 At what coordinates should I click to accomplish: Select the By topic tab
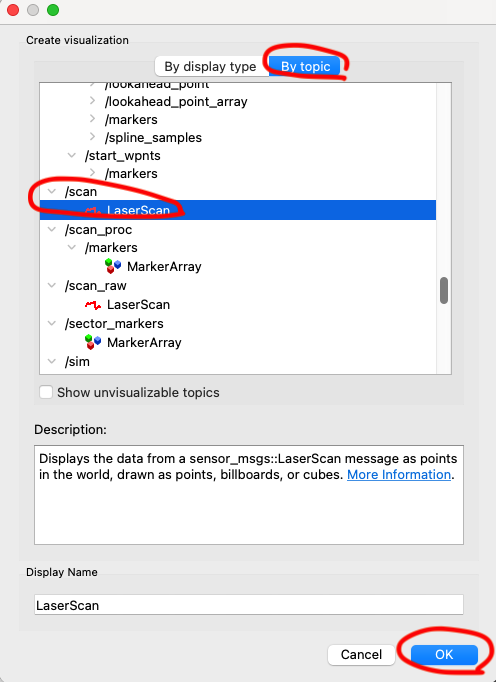click(x=305, y=67)
